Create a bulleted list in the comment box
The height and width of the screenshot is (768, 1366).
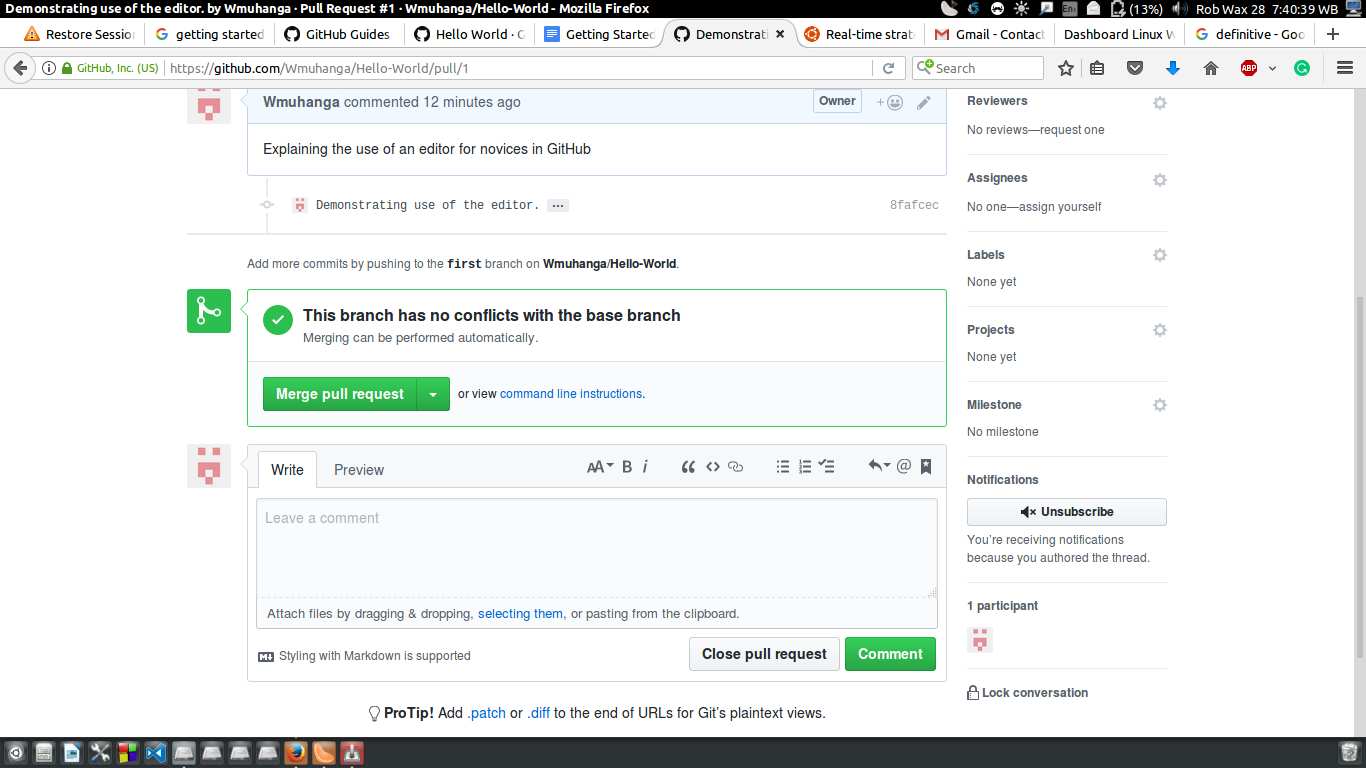783,466
